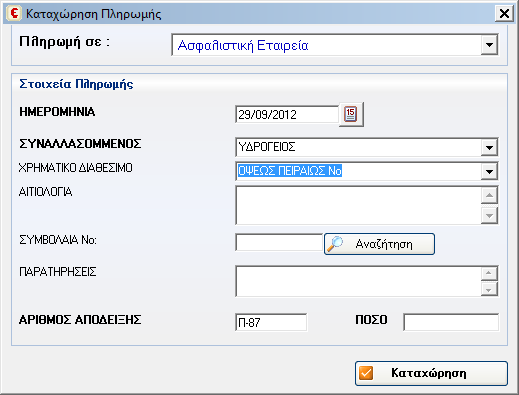Close the Καταχώρηση Πληρωμής window
The height and width of the screenshot is (395, 519).
click(x=504, y=14)
